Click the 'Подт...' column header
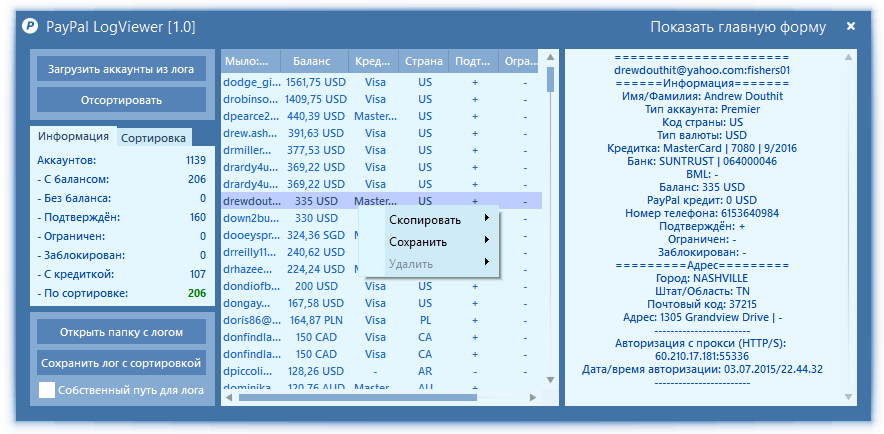 474,61
